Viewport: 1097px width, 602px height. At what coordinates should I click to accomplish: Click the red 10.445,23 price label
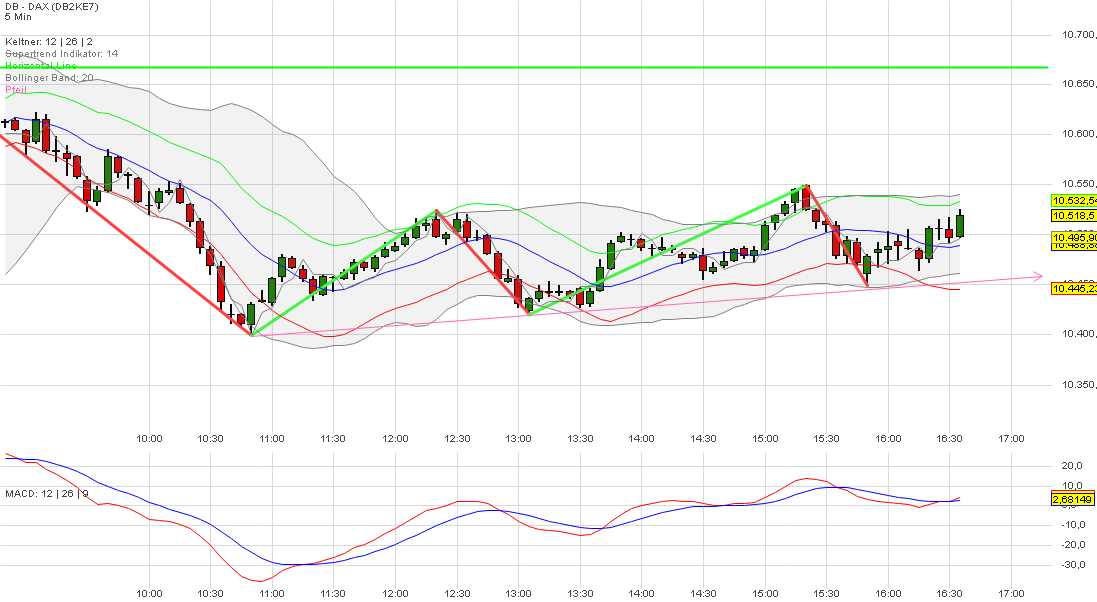pos(1073,289)
